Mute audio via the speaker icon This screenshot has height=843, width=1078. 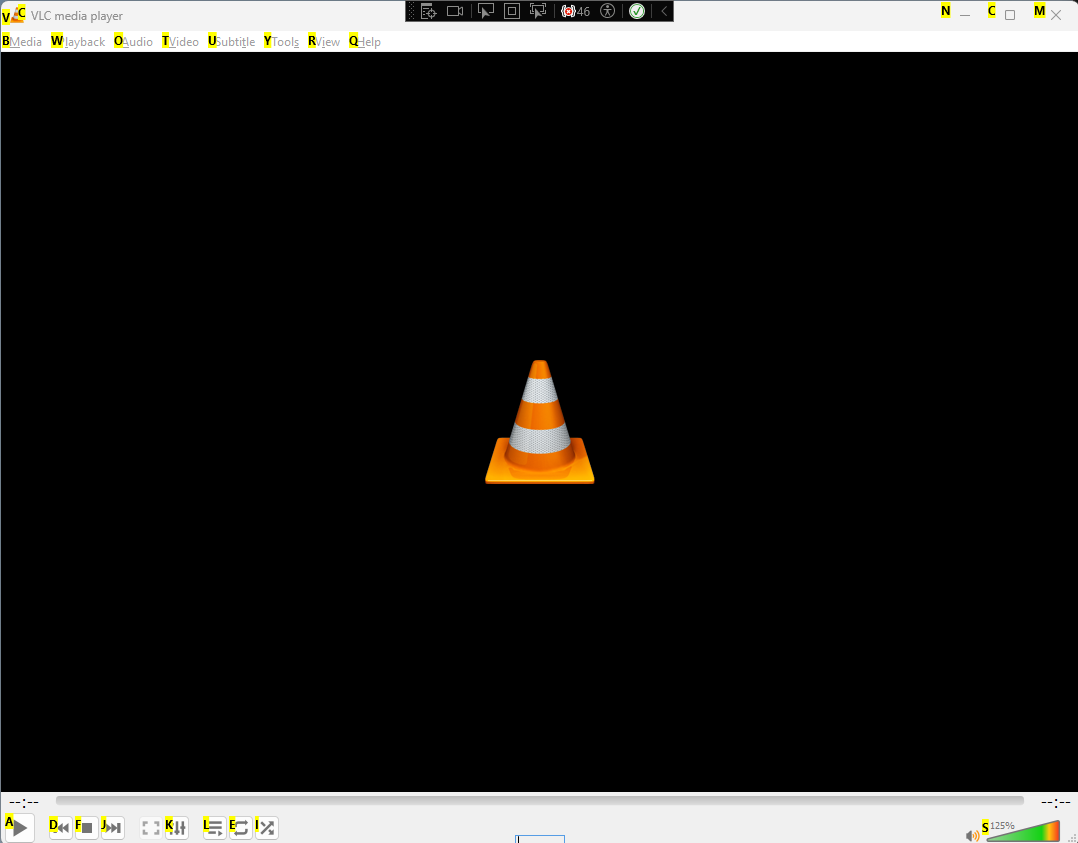[x=972, y=835]
